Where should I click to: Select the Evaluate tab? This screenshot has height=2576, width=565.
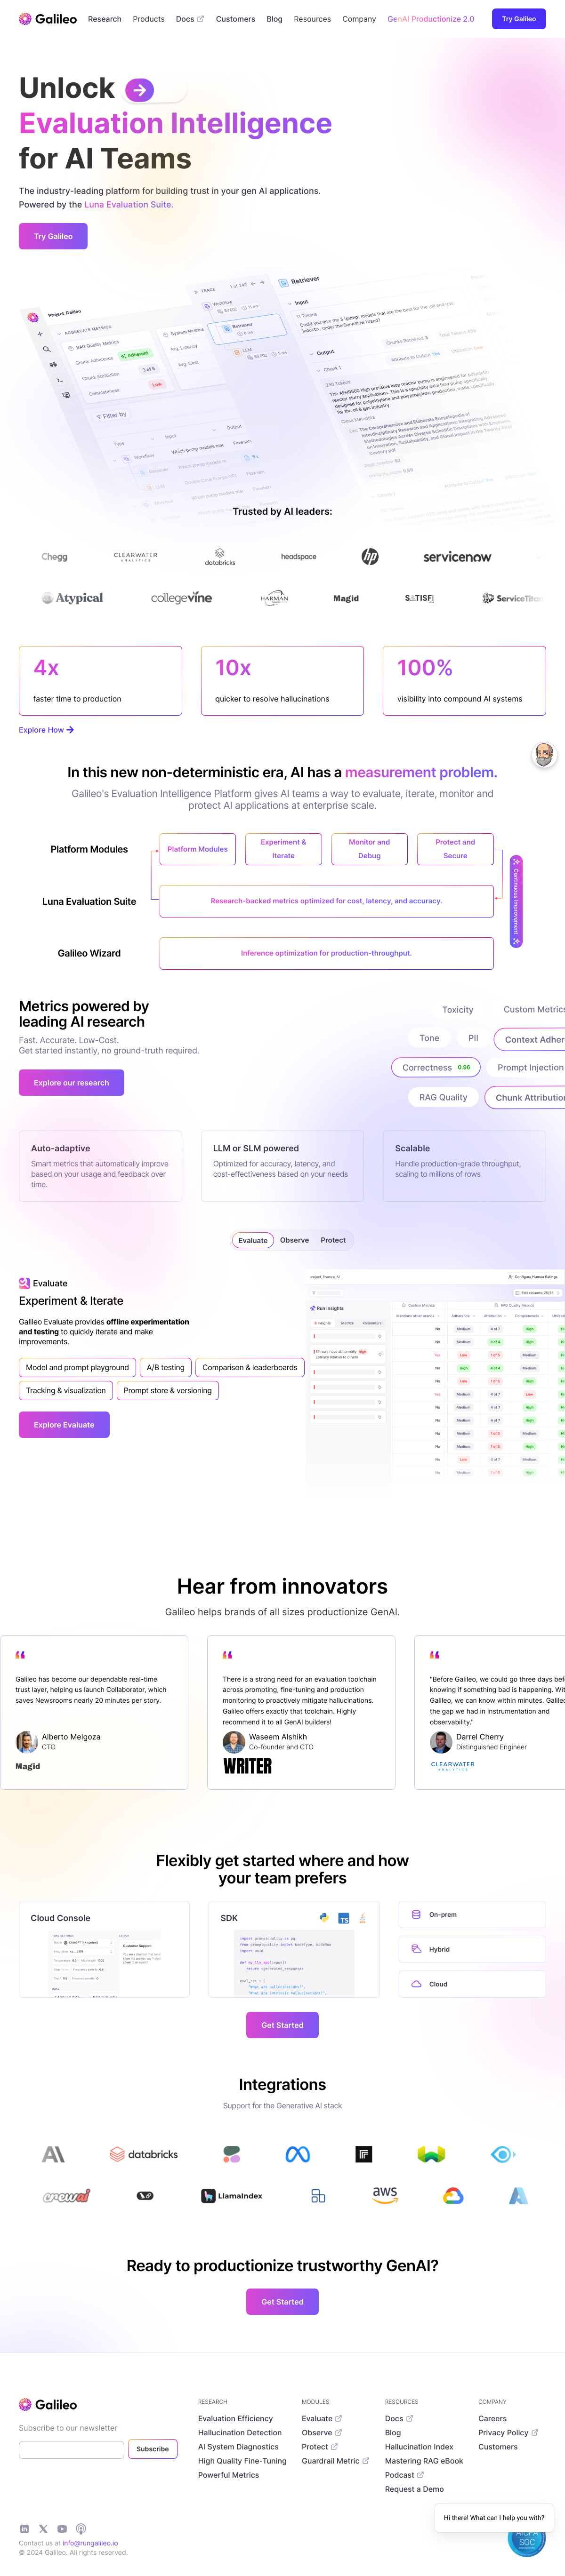(253, 1240)
